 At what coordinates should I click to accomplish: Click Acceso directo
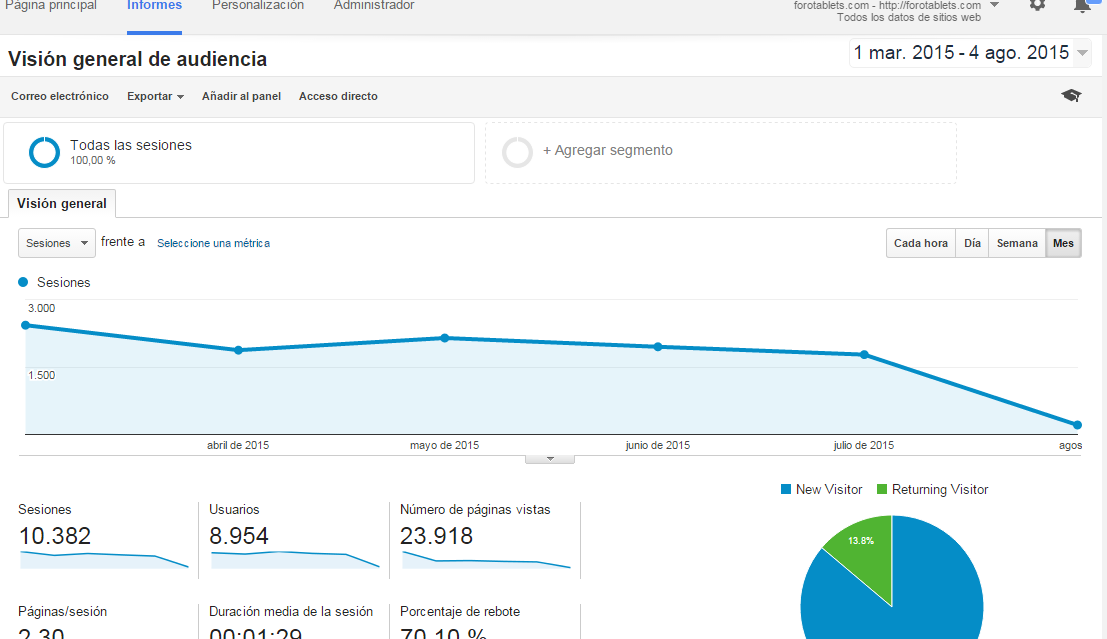(338, 96)
